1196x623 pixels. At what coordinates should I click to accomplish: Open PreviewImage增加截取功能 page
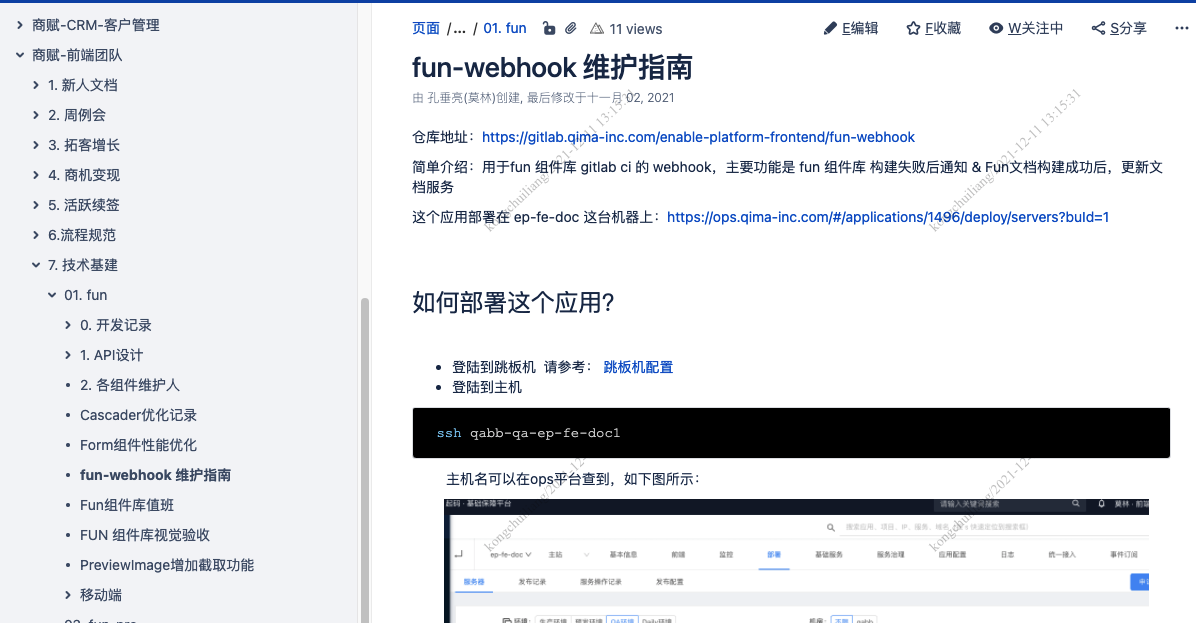(x=166, y=565)
